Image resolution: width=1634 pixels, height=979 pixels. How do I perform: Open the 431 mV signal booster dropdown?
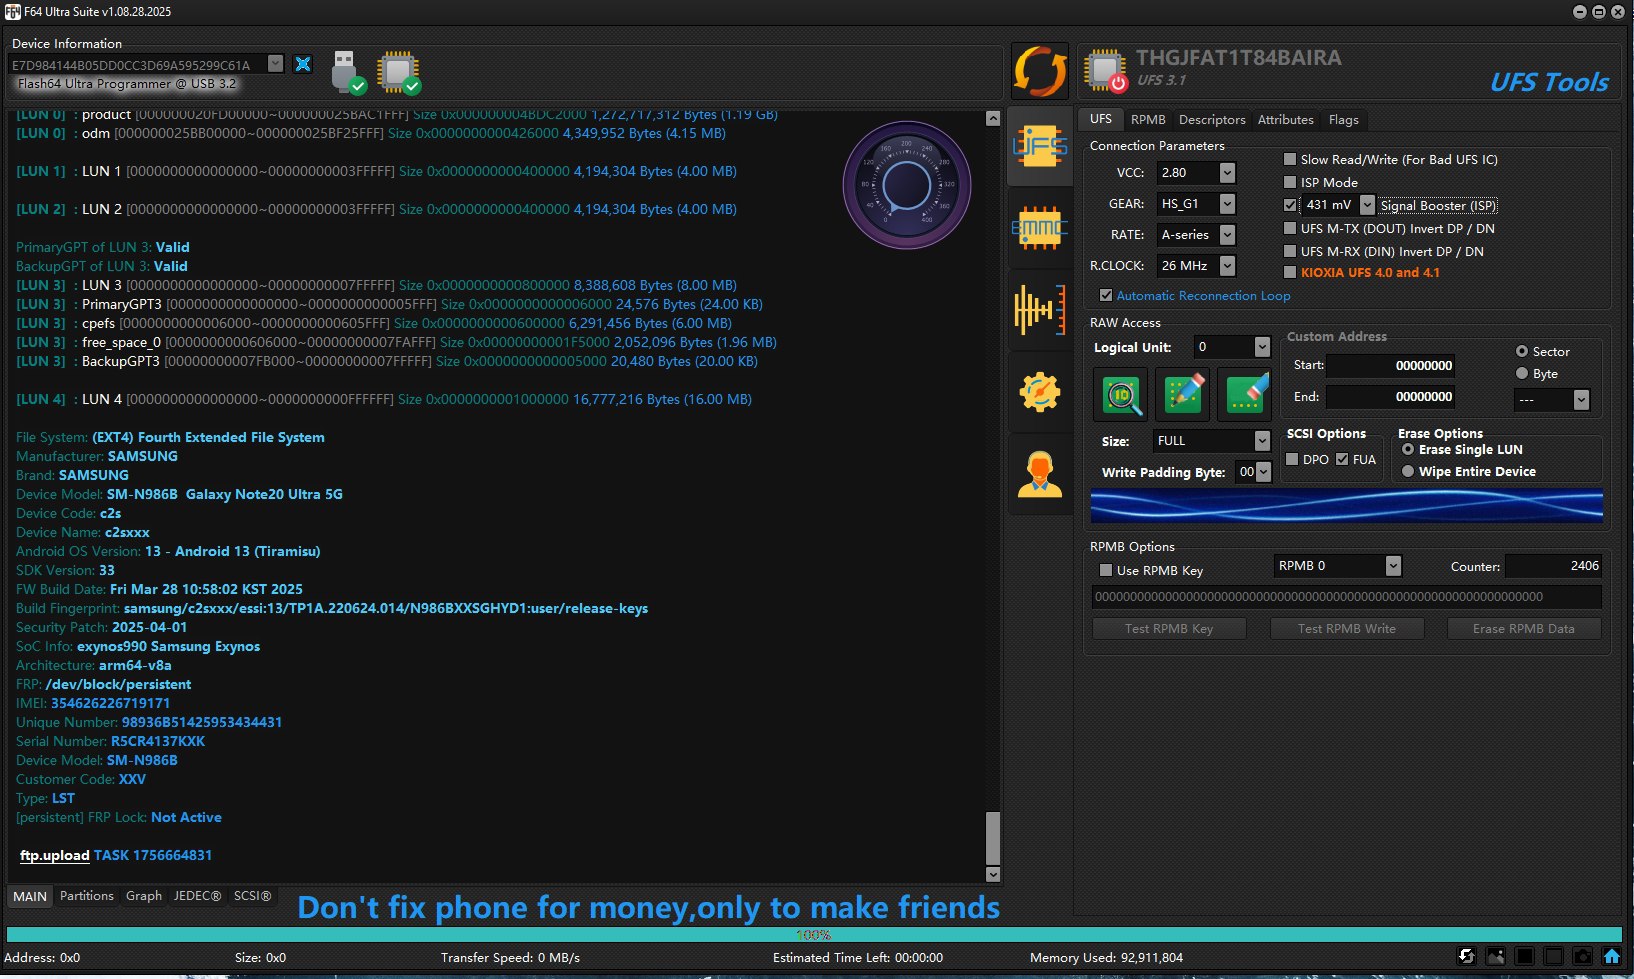(1367, 205)
